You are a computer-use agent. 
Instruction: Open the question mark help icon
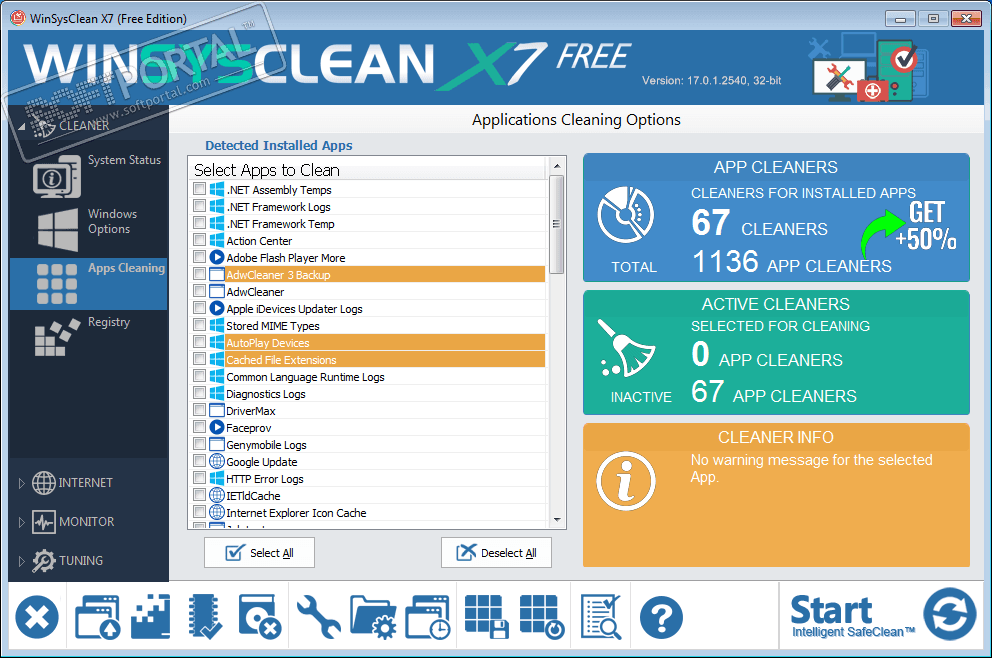point(661,617)
